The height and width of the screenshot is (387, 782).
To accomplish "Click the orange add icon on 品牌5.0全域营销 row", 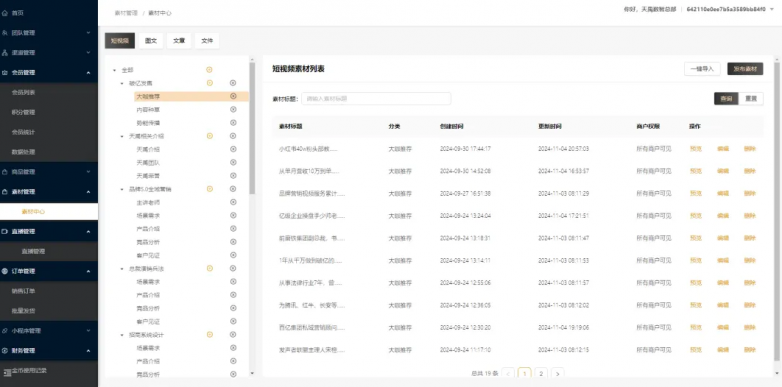I will pyautogui.click(x=209, y=189).
